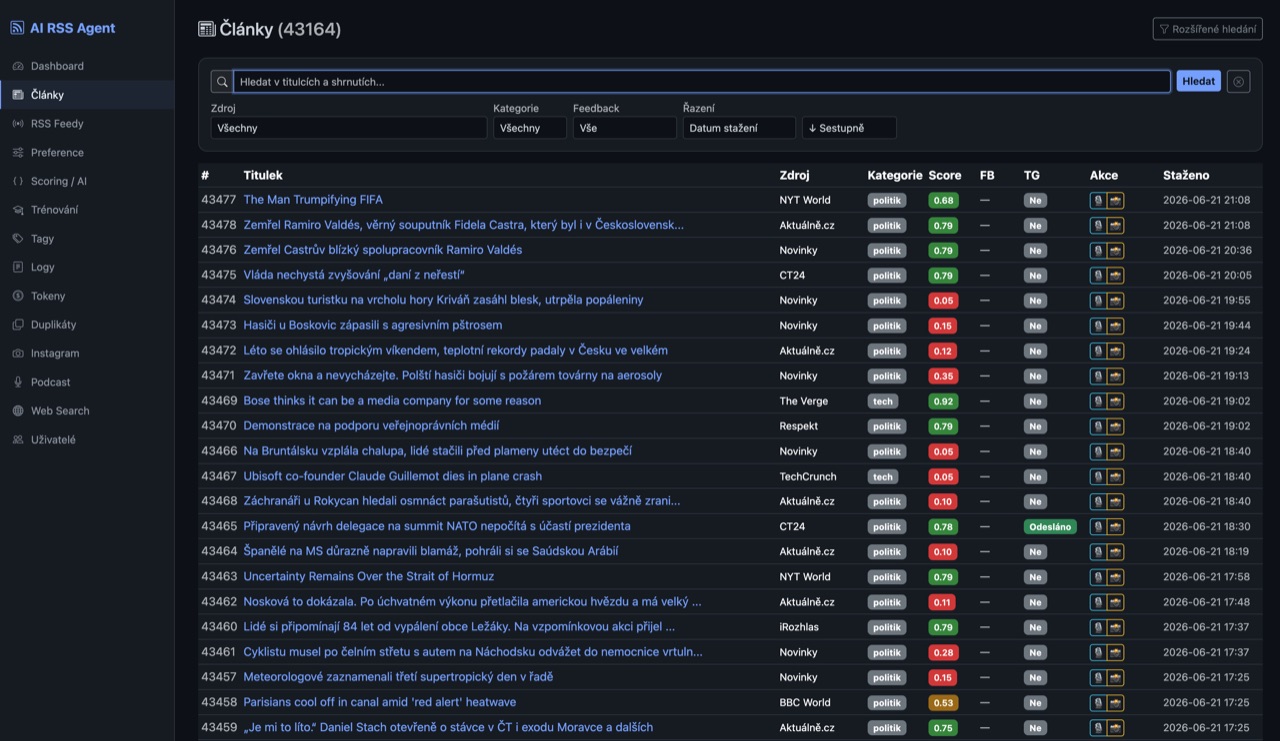Open Scoring / AI via its braces icon
Screen dimensions: 1280x741
tap(18, 181)
